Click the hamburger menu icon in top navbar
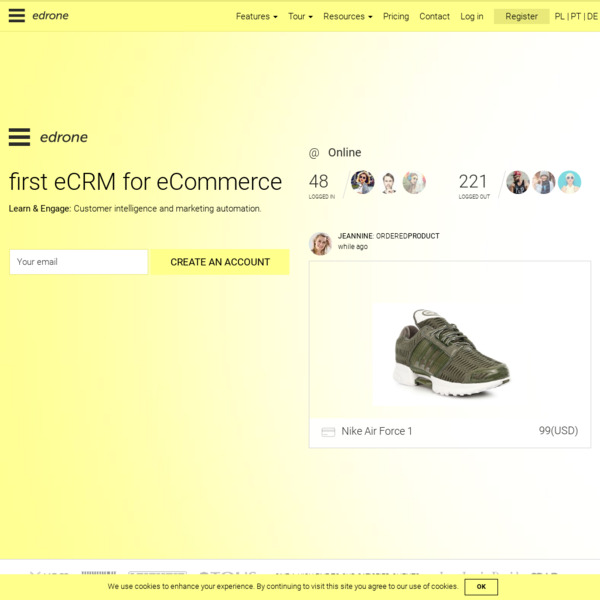 [x=17, y=16]
